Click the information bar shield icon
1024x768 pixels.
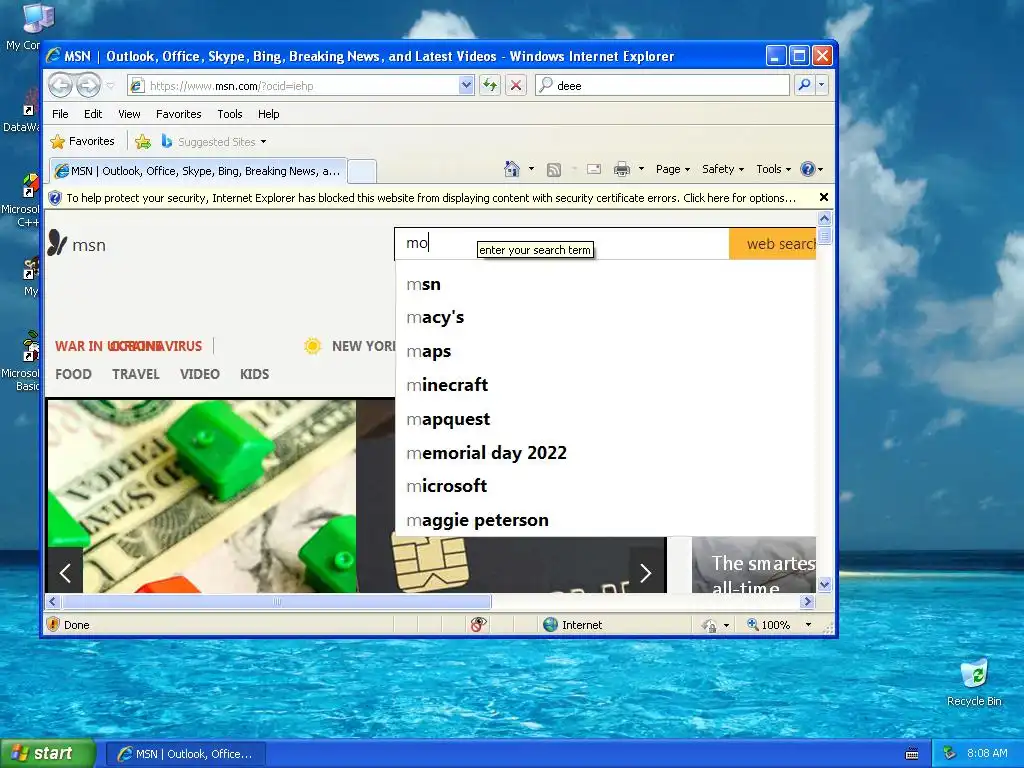click(55, 198)
